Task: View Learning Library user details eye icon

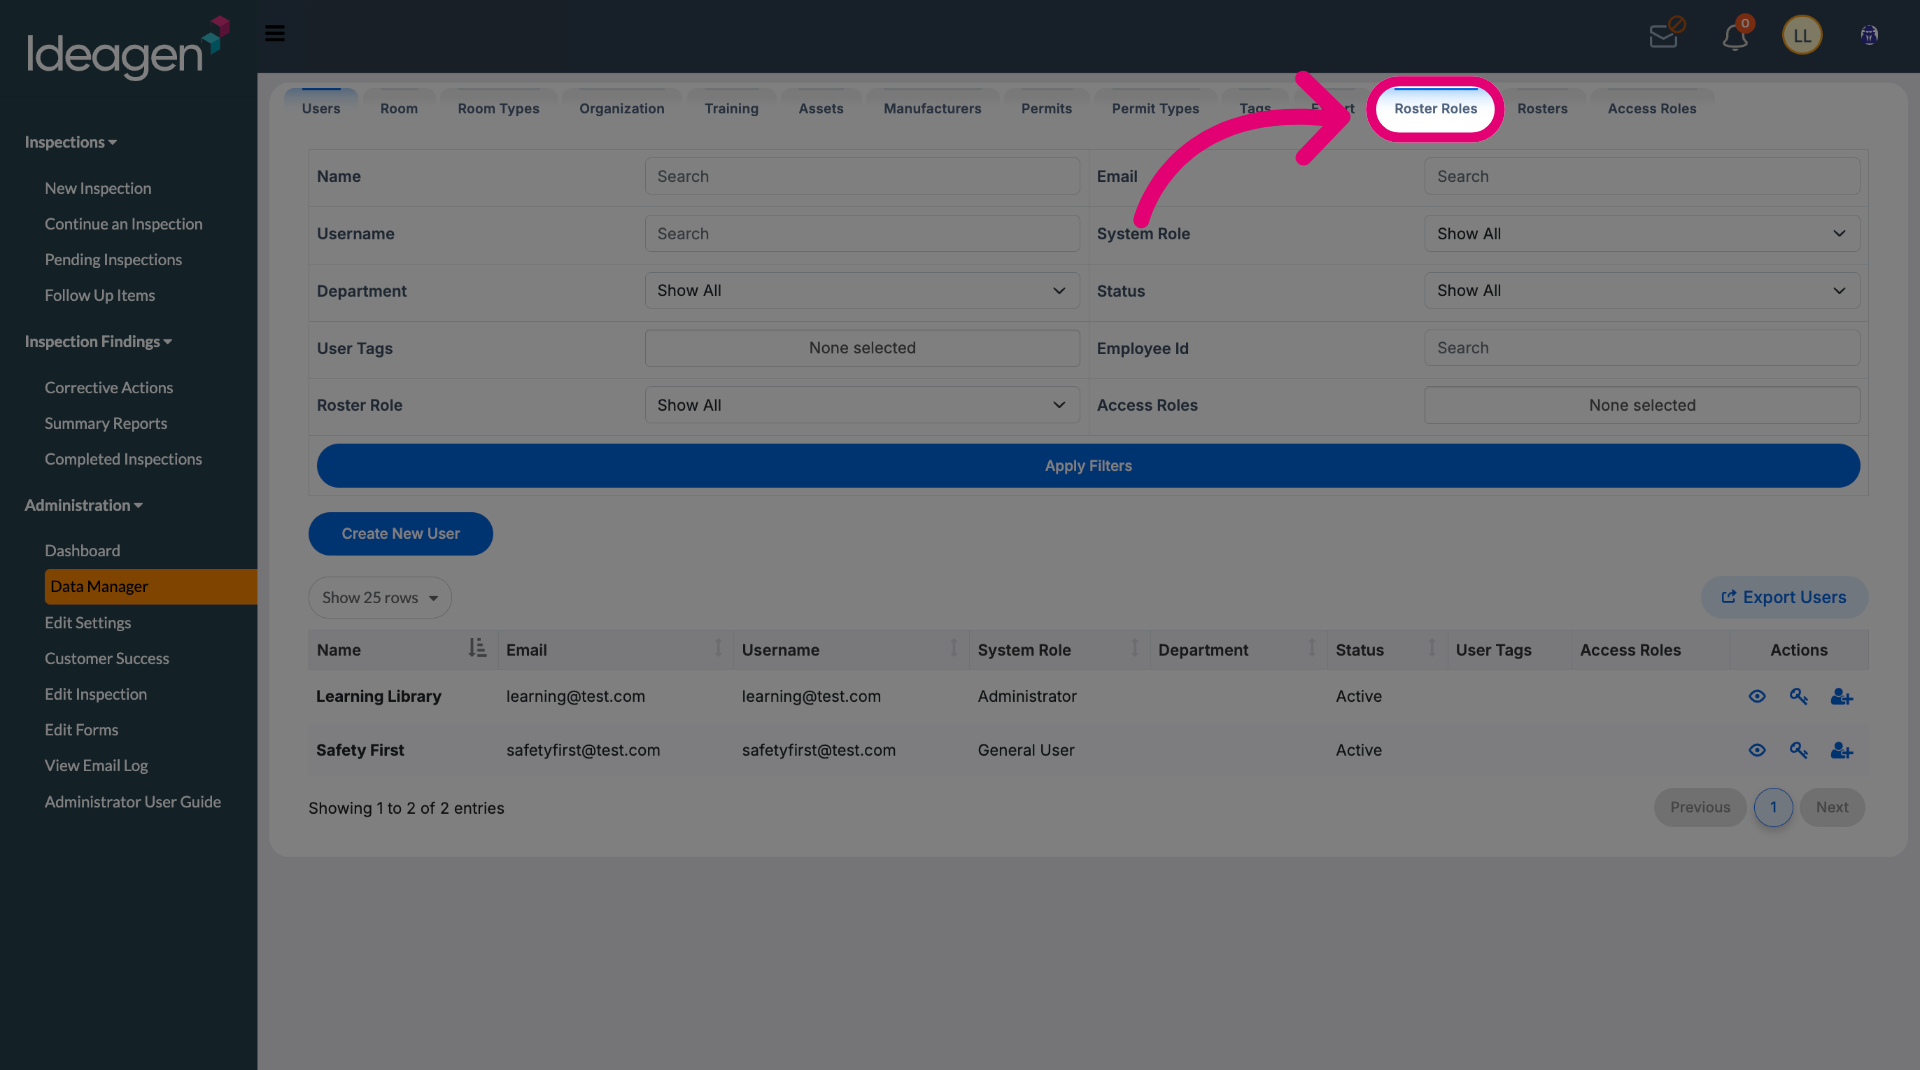Action: tap(1757, 697)
